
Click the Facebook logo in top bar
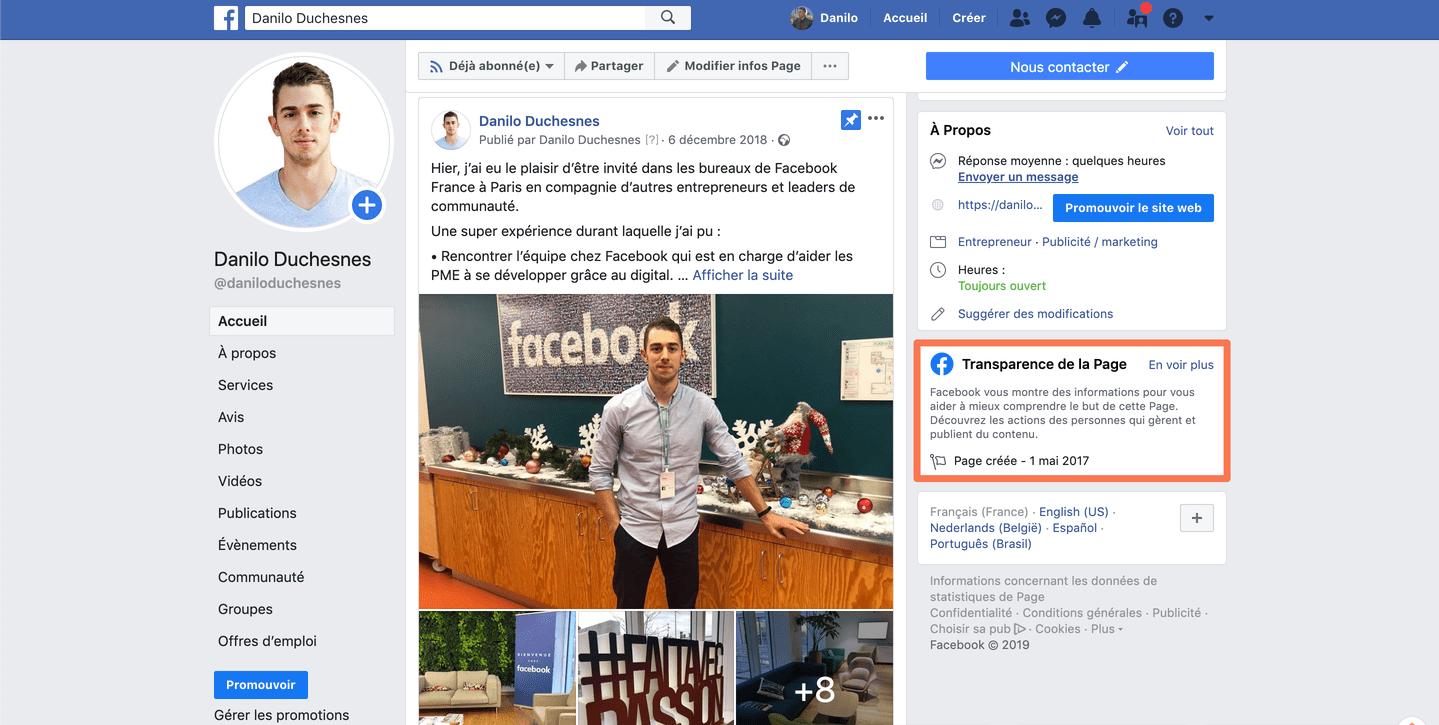click(226, 18)
